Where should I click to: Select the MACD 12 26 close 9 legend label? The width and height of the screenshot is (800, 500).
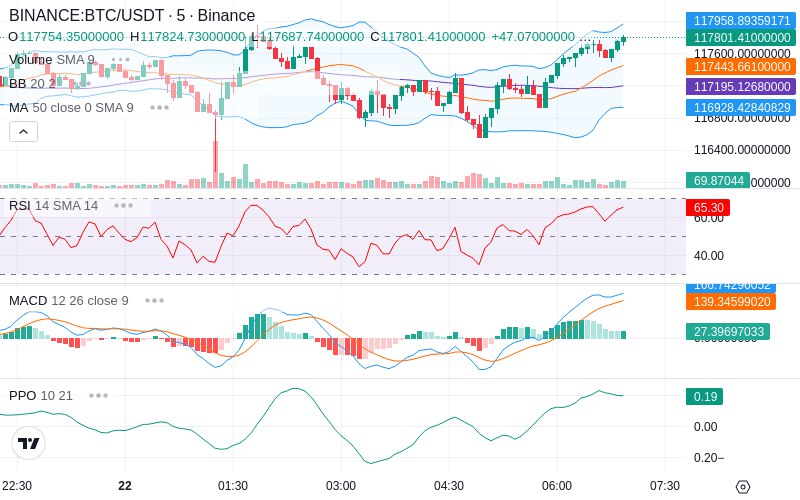[69, 301]
